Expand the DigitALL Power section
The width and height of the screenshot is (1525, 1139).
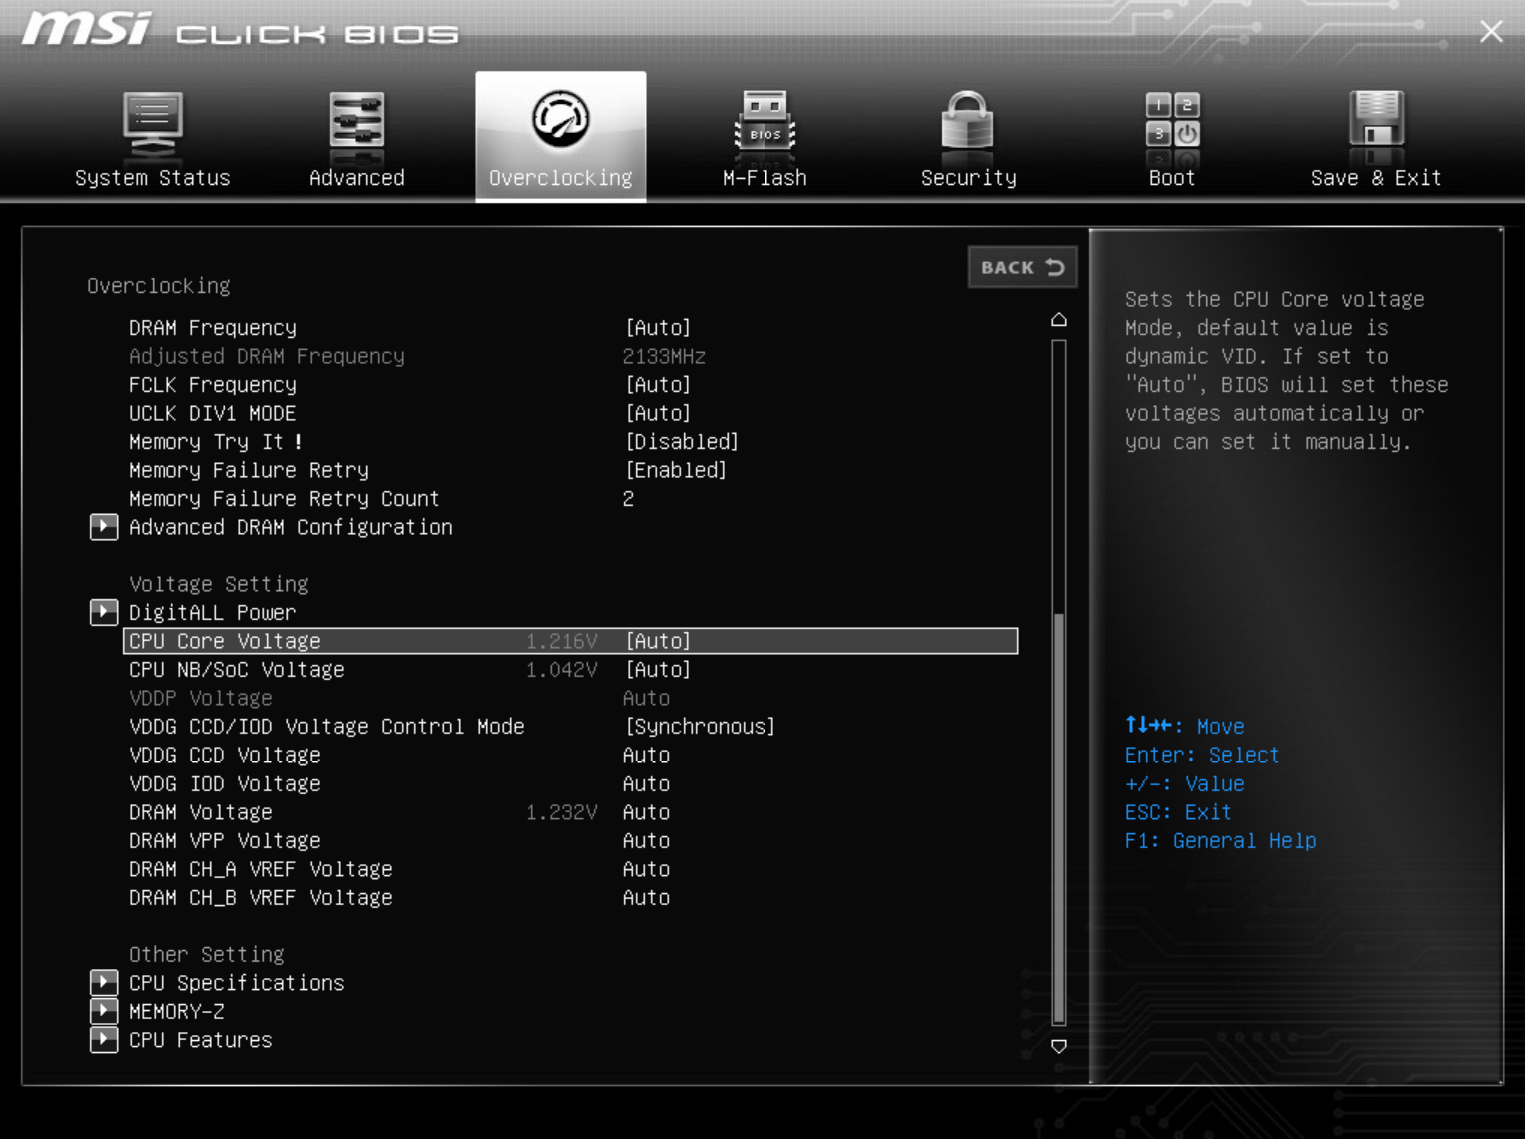pos(104,611)
